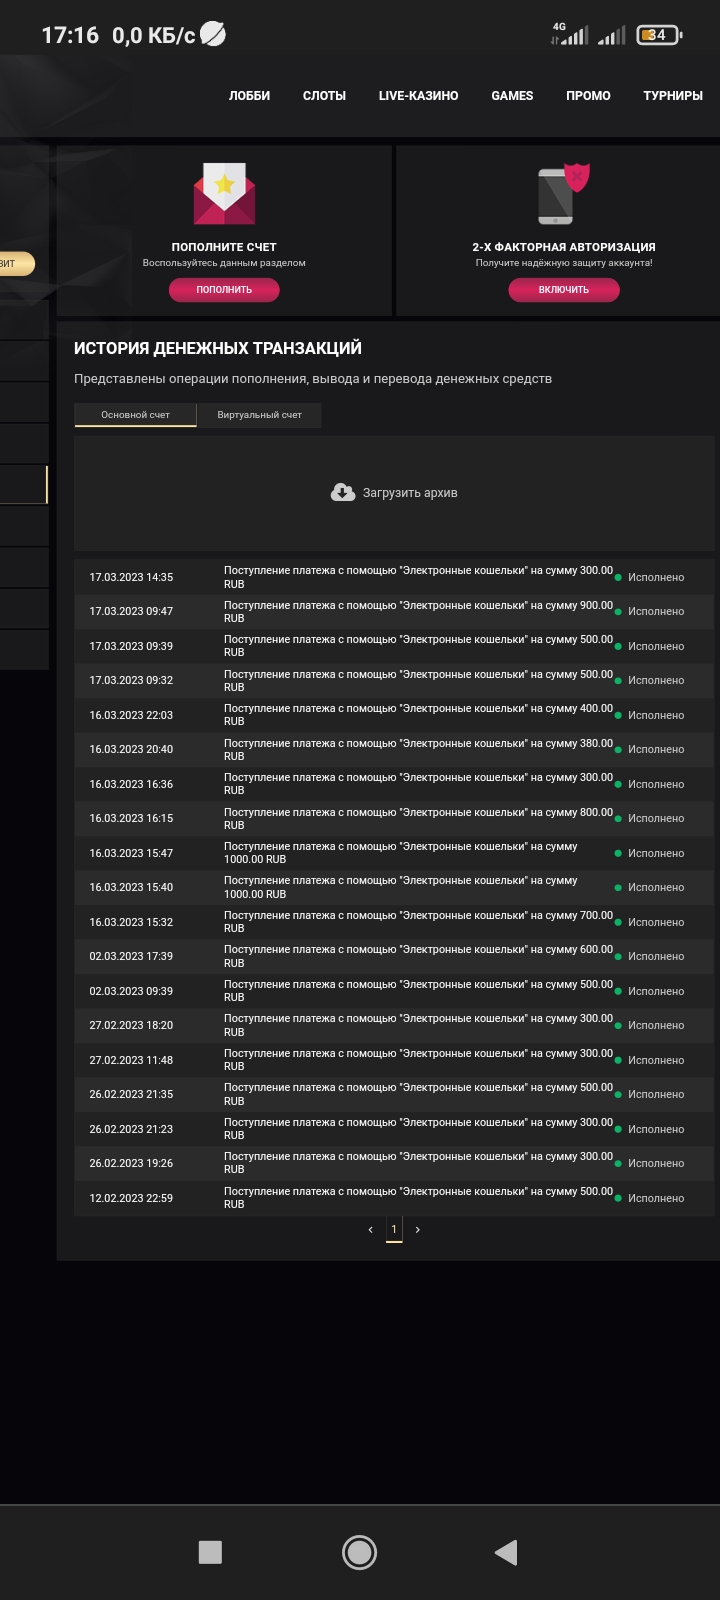Tap the Android home navigation button
This screenshot has height=1600, width=720.
tap(359, 1553)
